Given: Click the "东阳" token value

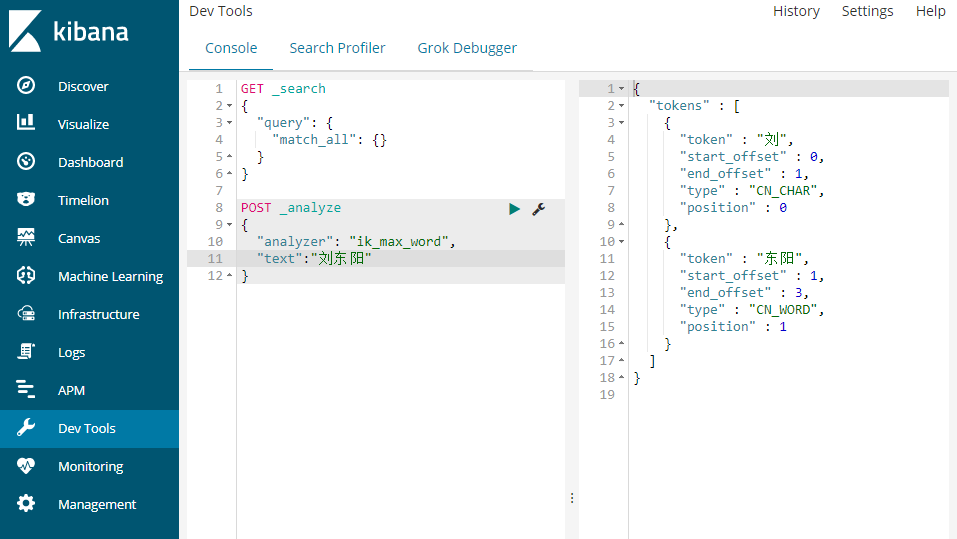Looking at the screenshot, I should tap(779, 259).
